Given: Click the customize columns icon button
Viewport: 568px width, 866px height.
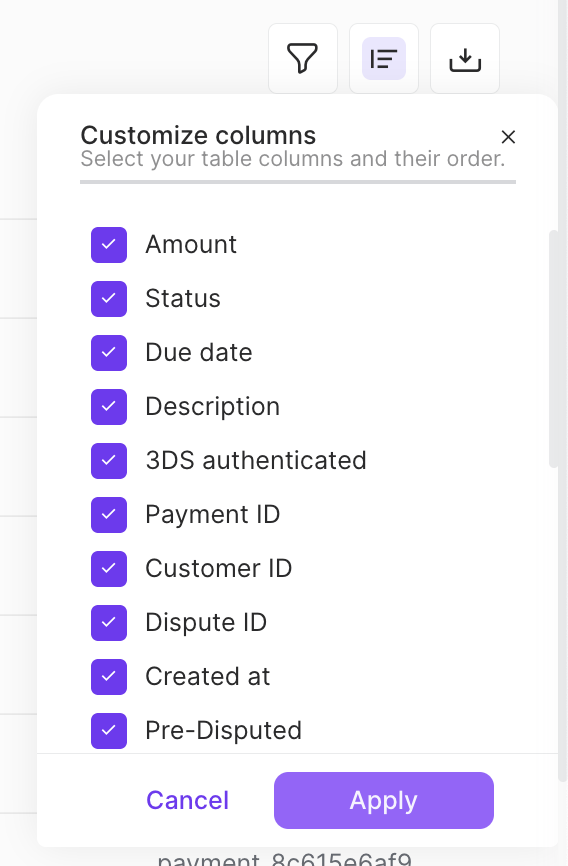Looking at the screenshot, I should pos(384,59).
